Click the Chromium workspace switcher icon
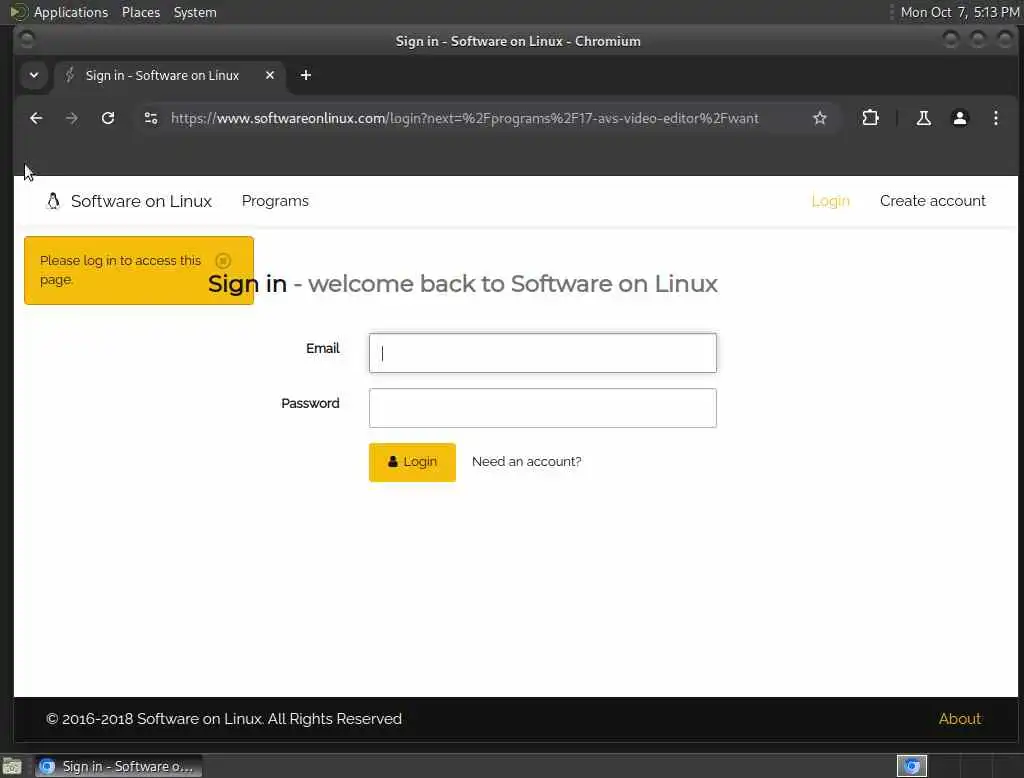 (x=912, y=766)
